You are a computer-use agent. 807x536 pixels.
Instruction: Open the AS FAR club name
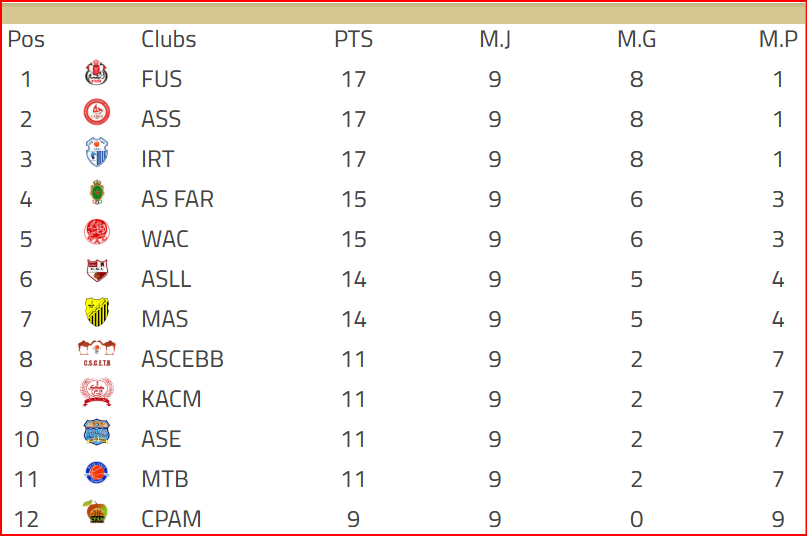pyautogui.click(x=178, y=199)
